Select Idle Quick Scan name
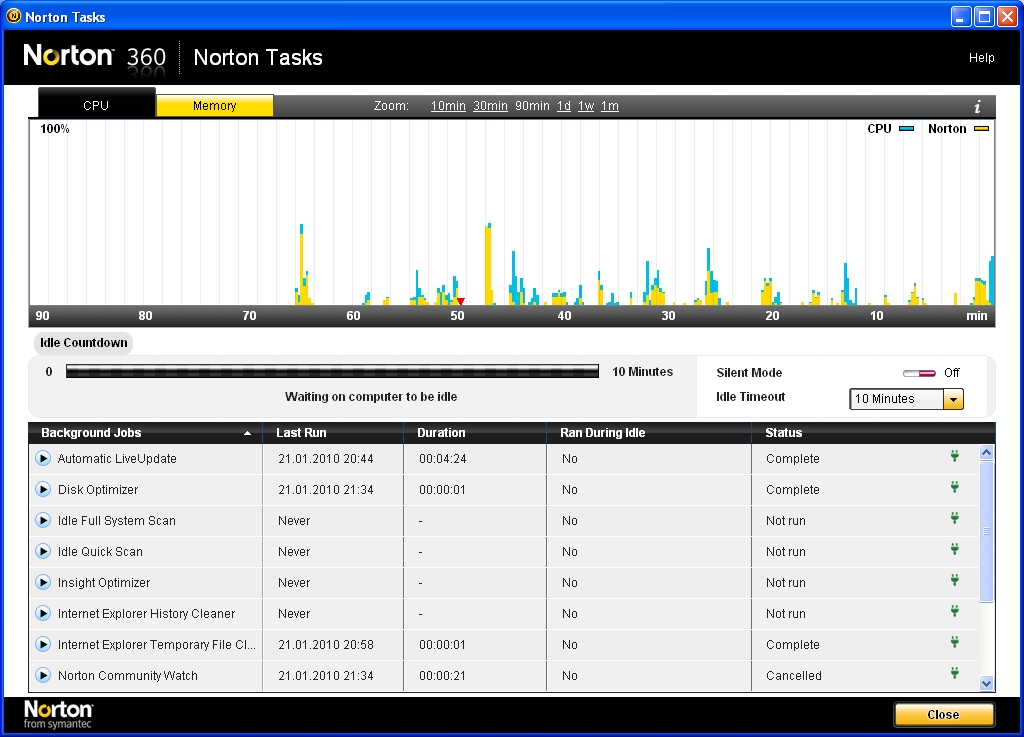The image size is (1024, 737). coord(100,552)
